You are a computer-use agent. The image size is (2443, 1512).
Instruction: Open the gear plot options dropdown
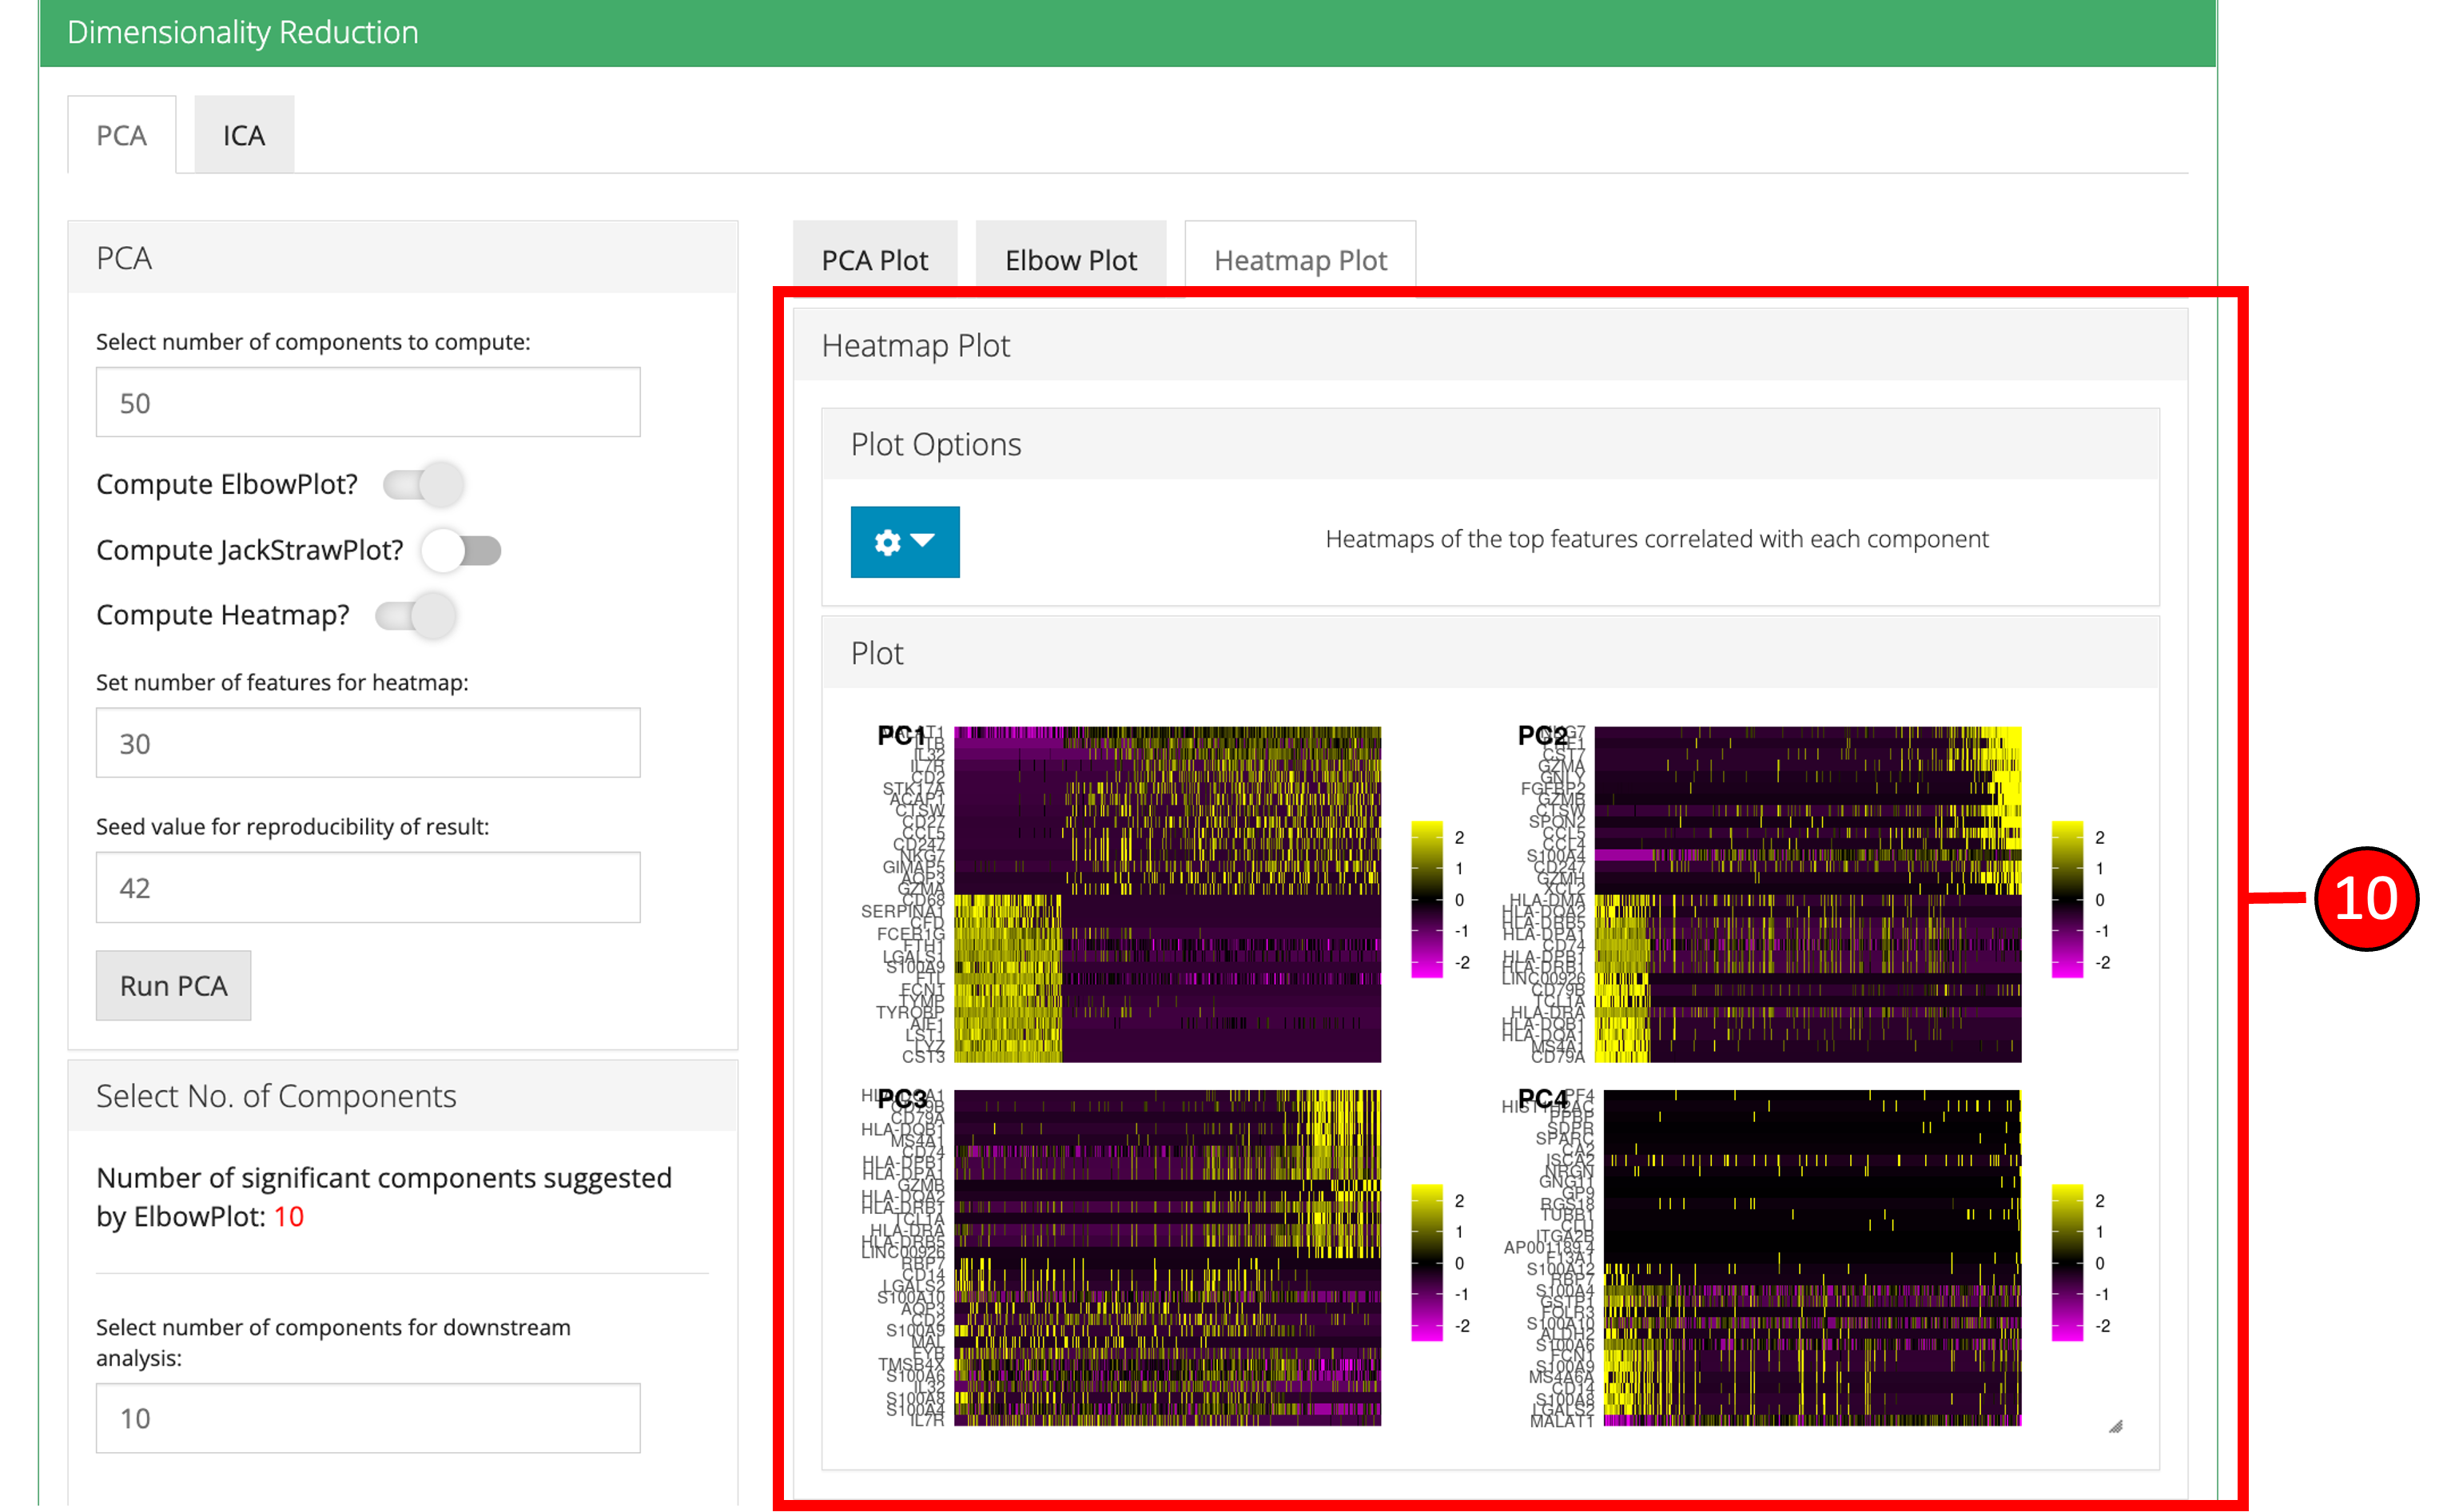[x=904, y=541]
